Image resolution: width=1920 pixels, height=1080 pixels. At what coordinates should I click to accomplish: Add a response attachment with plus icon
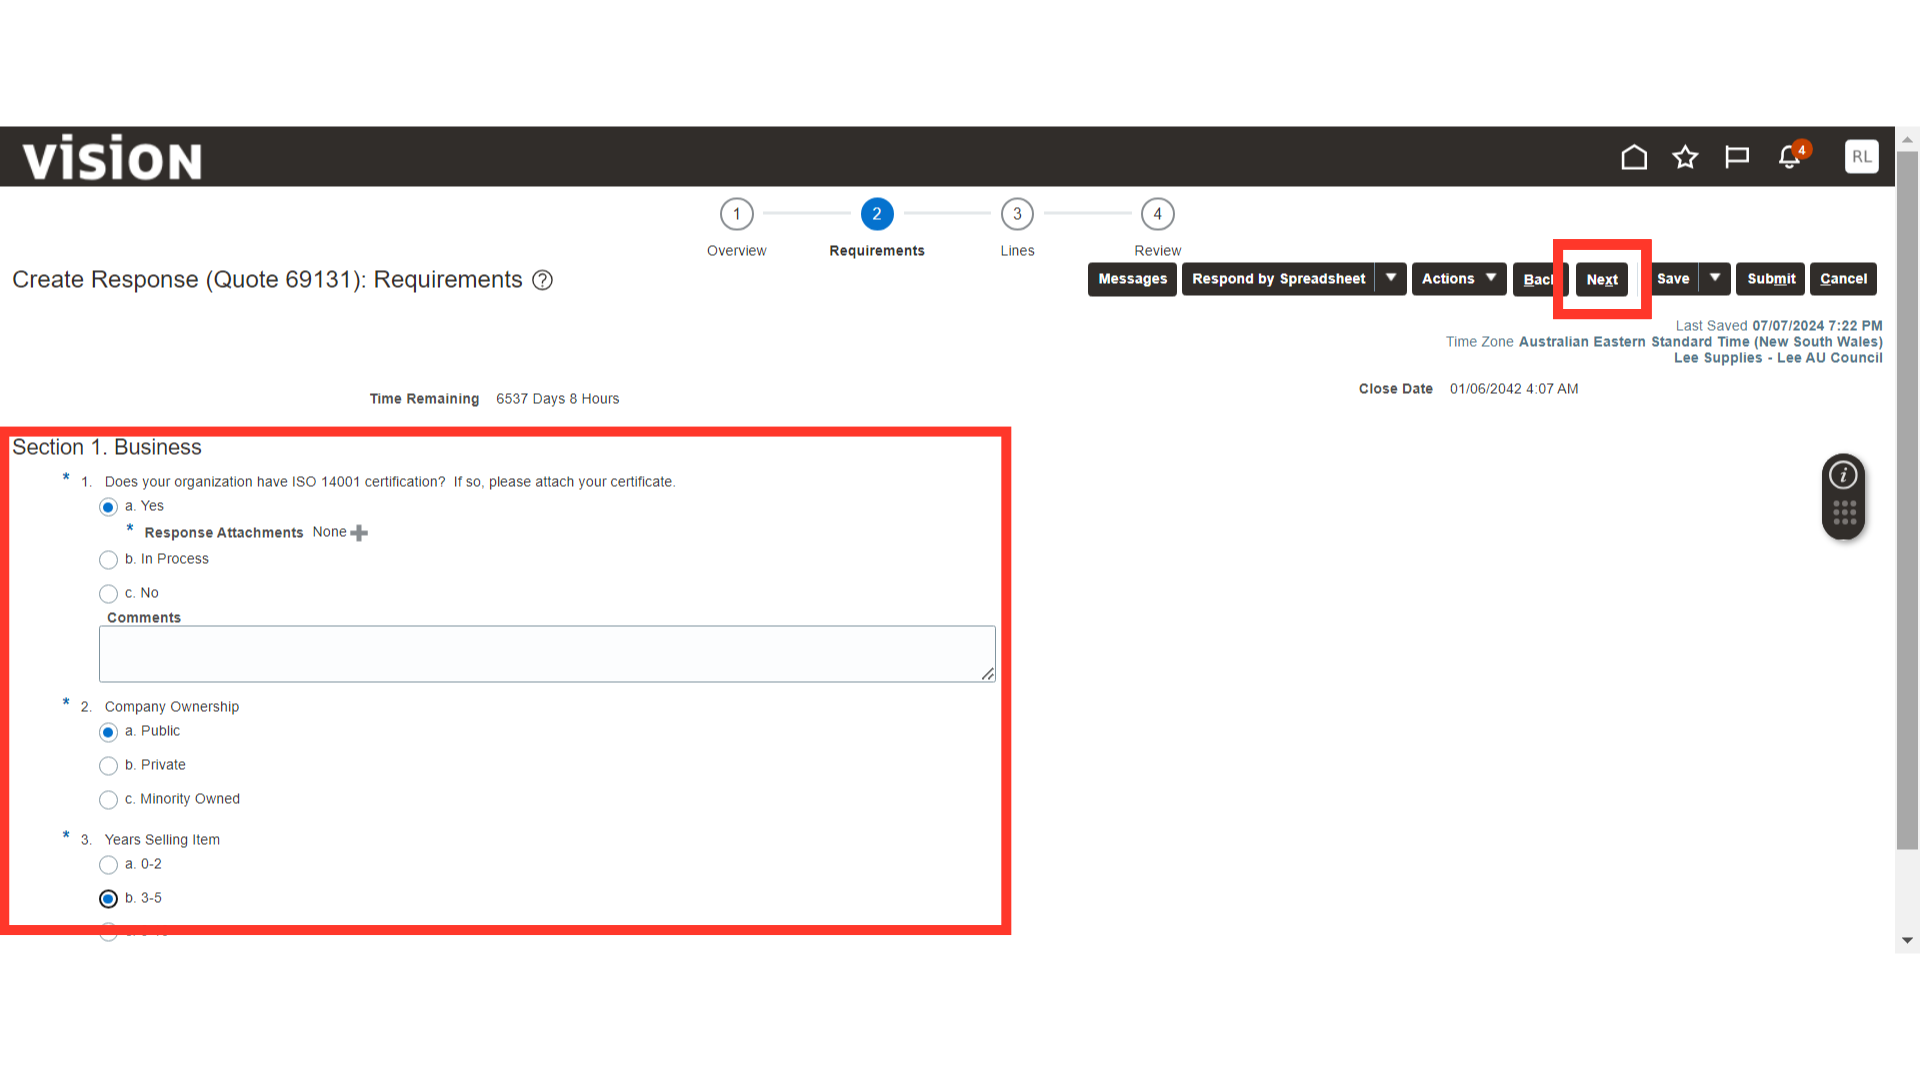coord(359,533)
